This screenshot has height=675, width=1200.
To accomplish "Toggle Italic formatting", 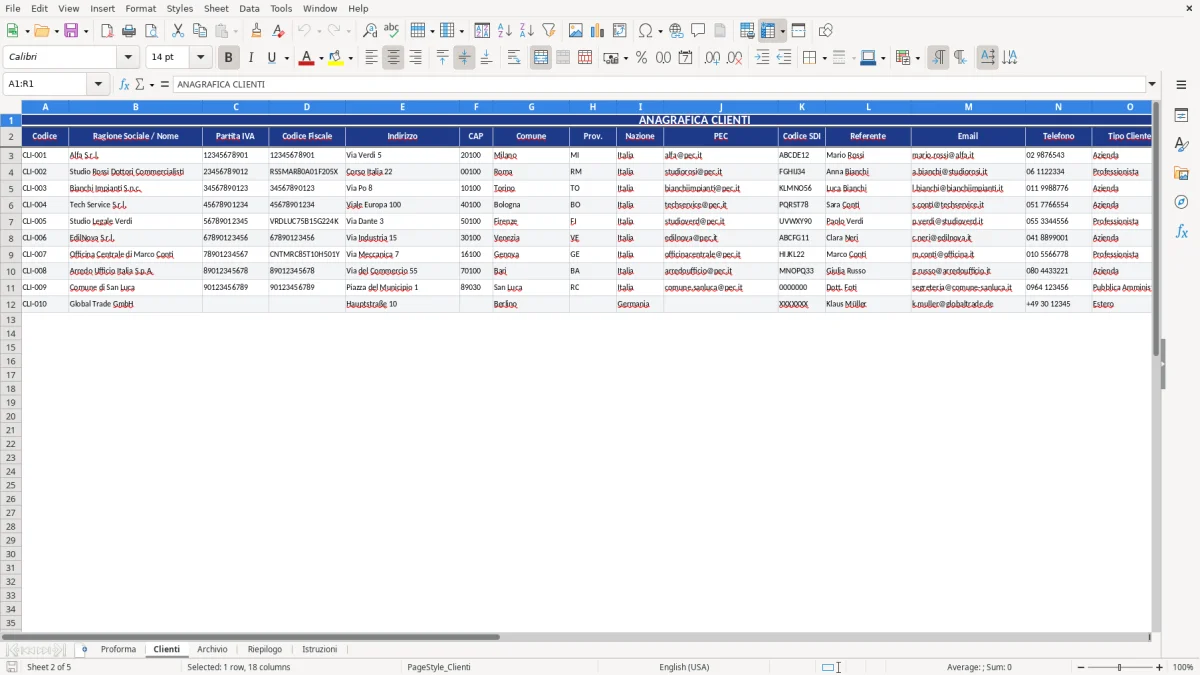I will (x=250, y=58).
